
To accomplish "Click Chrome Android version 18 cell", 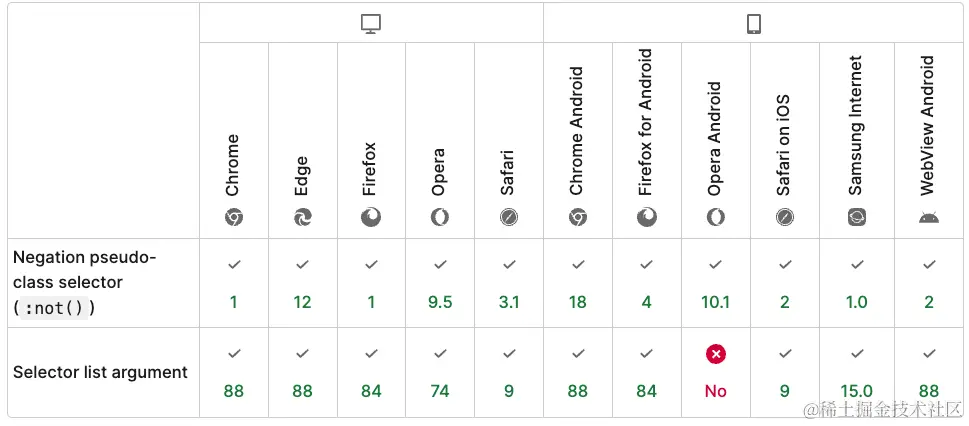I will [578, 283].
